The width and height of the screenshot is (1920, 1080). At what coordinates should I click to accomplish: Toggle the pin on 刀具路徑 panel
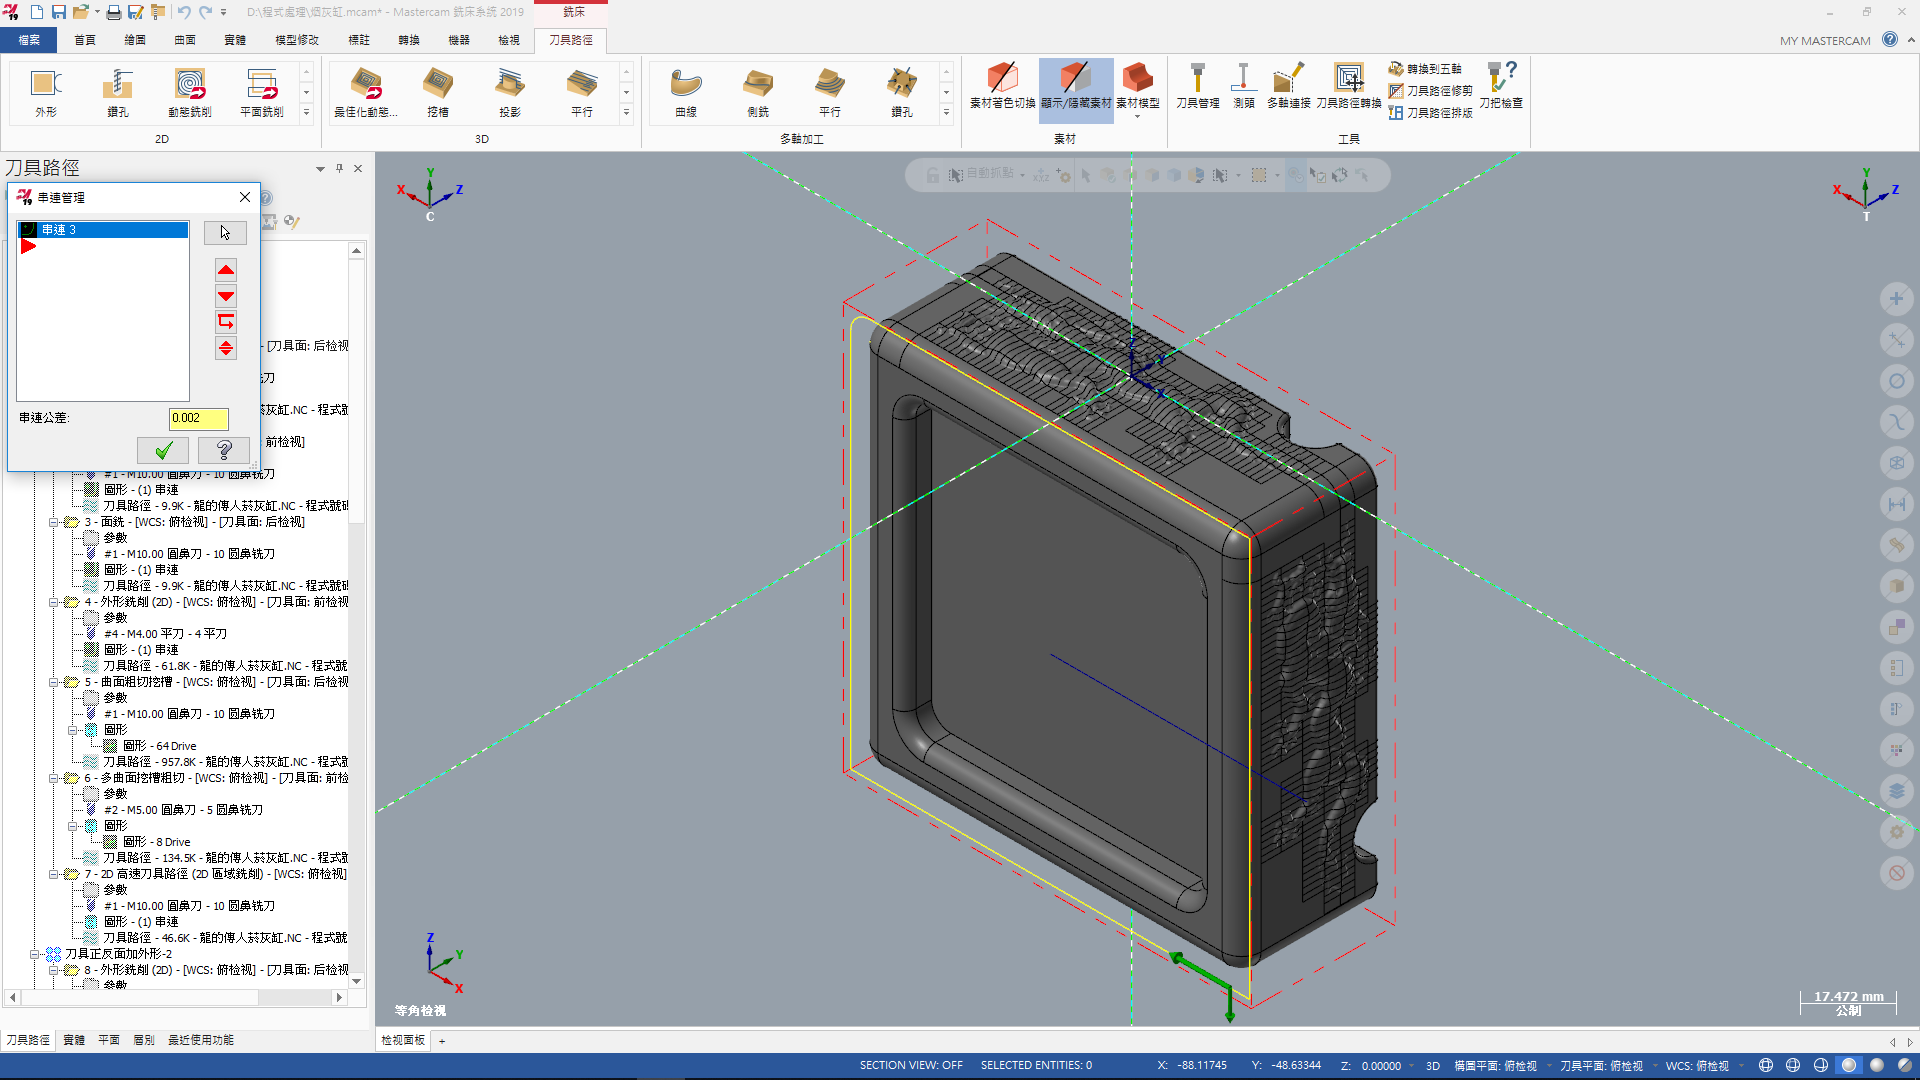tap(339, 168)
